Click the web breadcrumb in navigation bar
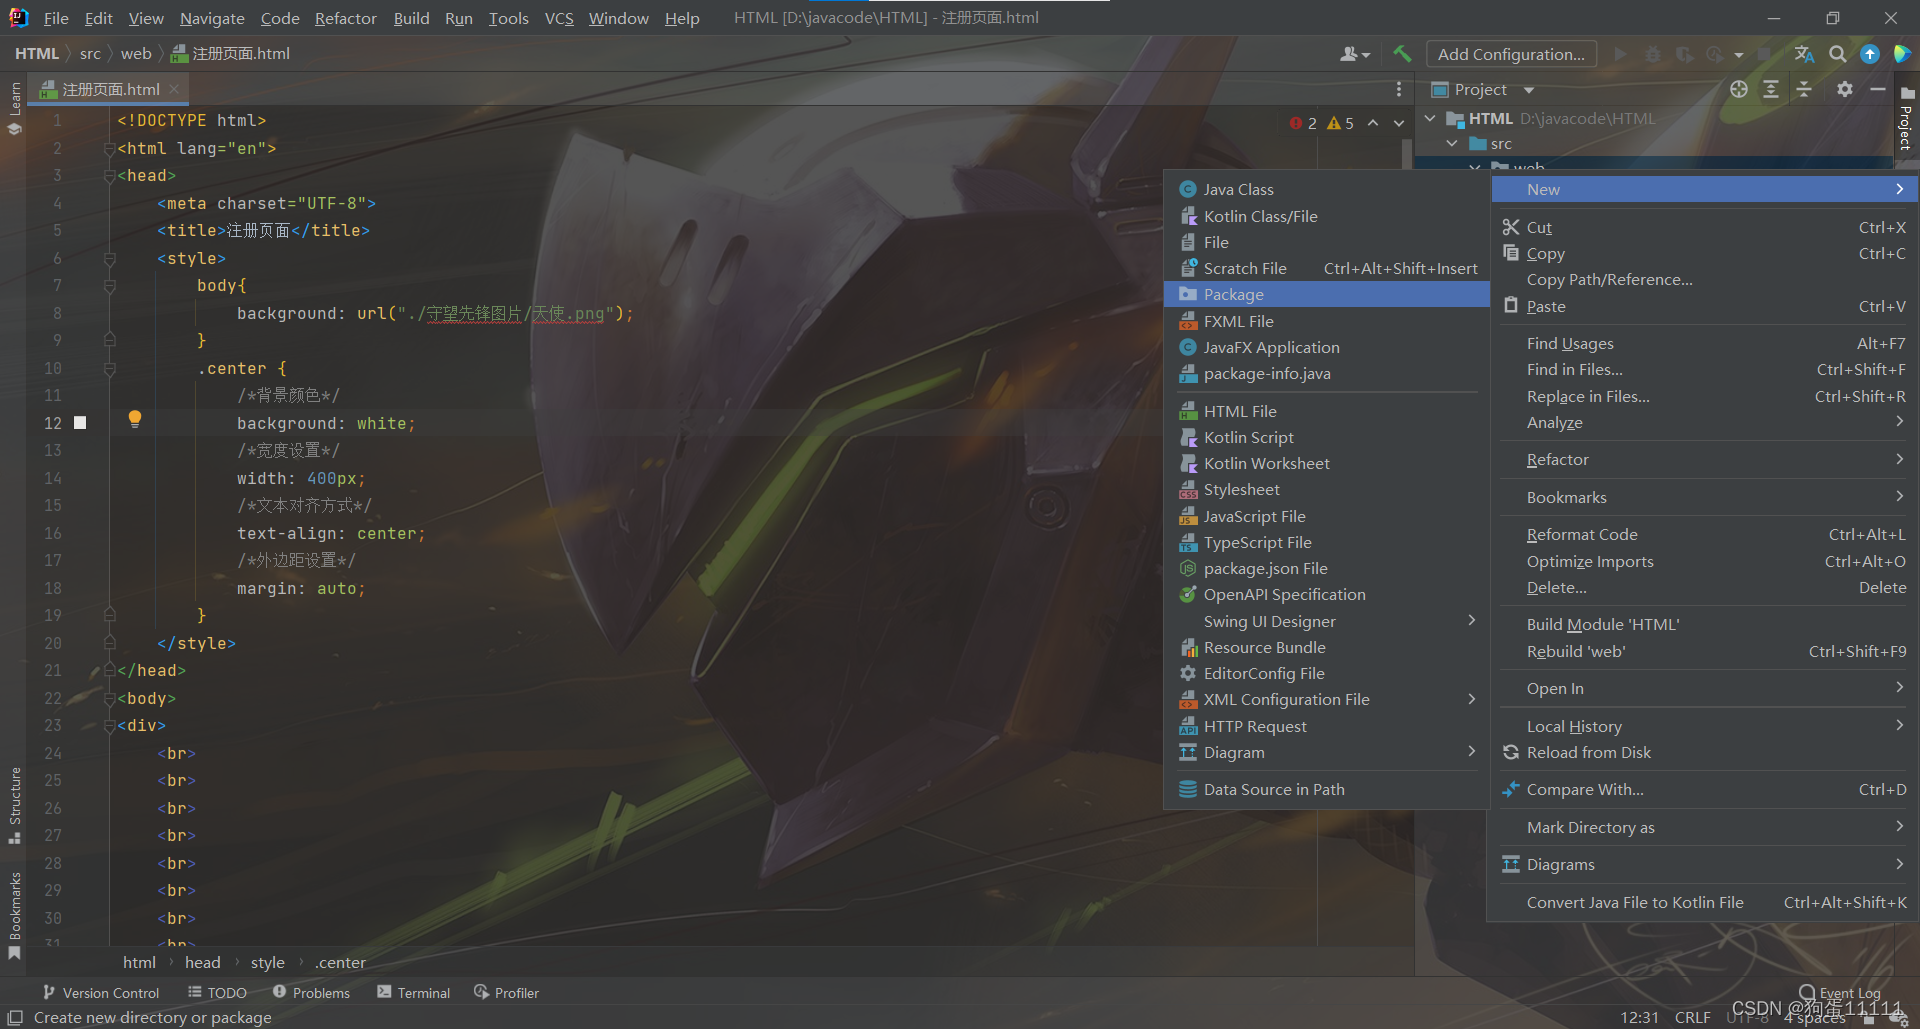The height and width of the screenshot is (1029, 1920). 136,53
